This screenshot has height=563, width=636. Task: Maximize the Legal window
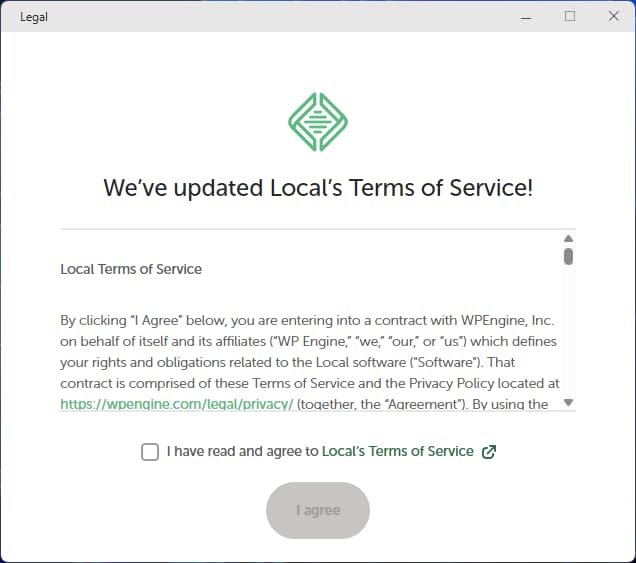[x=570, y=16]
